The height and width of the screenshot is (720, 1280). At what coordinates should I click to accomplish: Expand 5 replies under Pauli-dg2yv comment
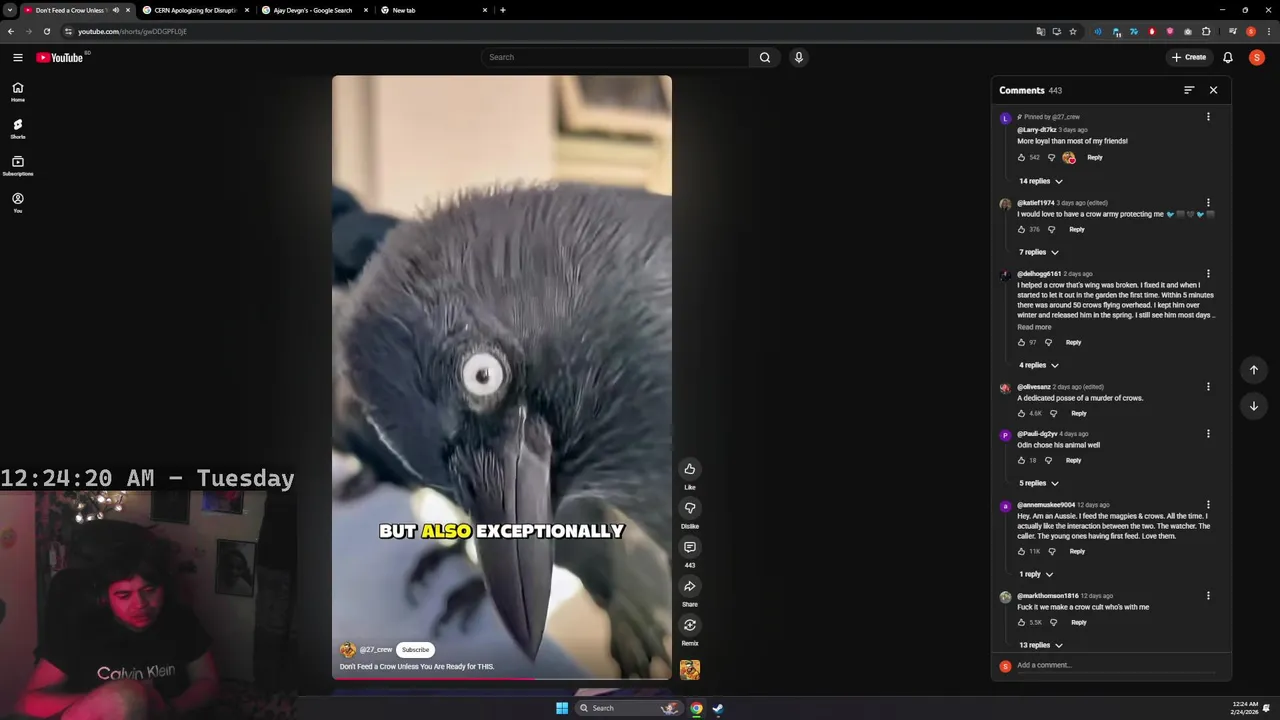[x=1038, y=483]
